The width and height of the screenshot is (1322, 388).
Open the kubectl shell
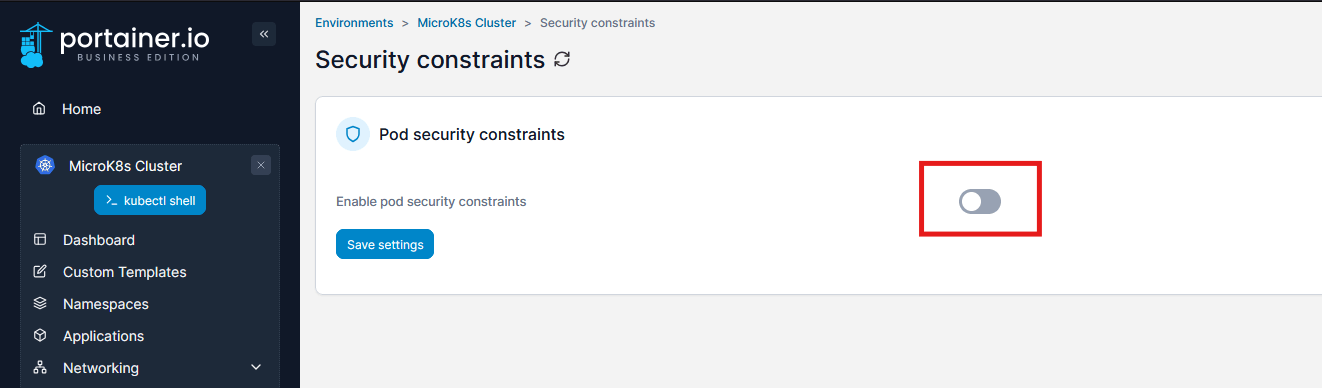click(x=150, y=201)
